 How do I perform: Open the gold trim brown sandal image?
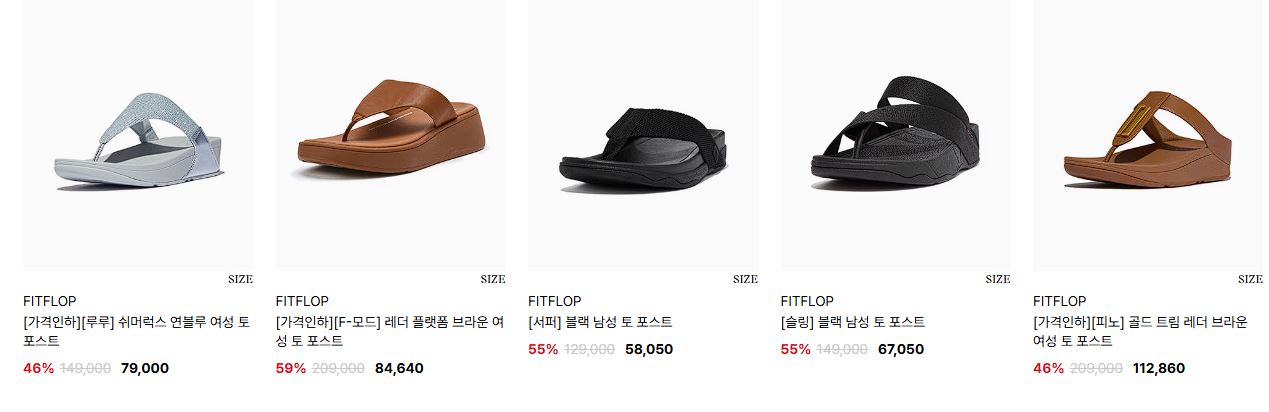pos(1148,135)
